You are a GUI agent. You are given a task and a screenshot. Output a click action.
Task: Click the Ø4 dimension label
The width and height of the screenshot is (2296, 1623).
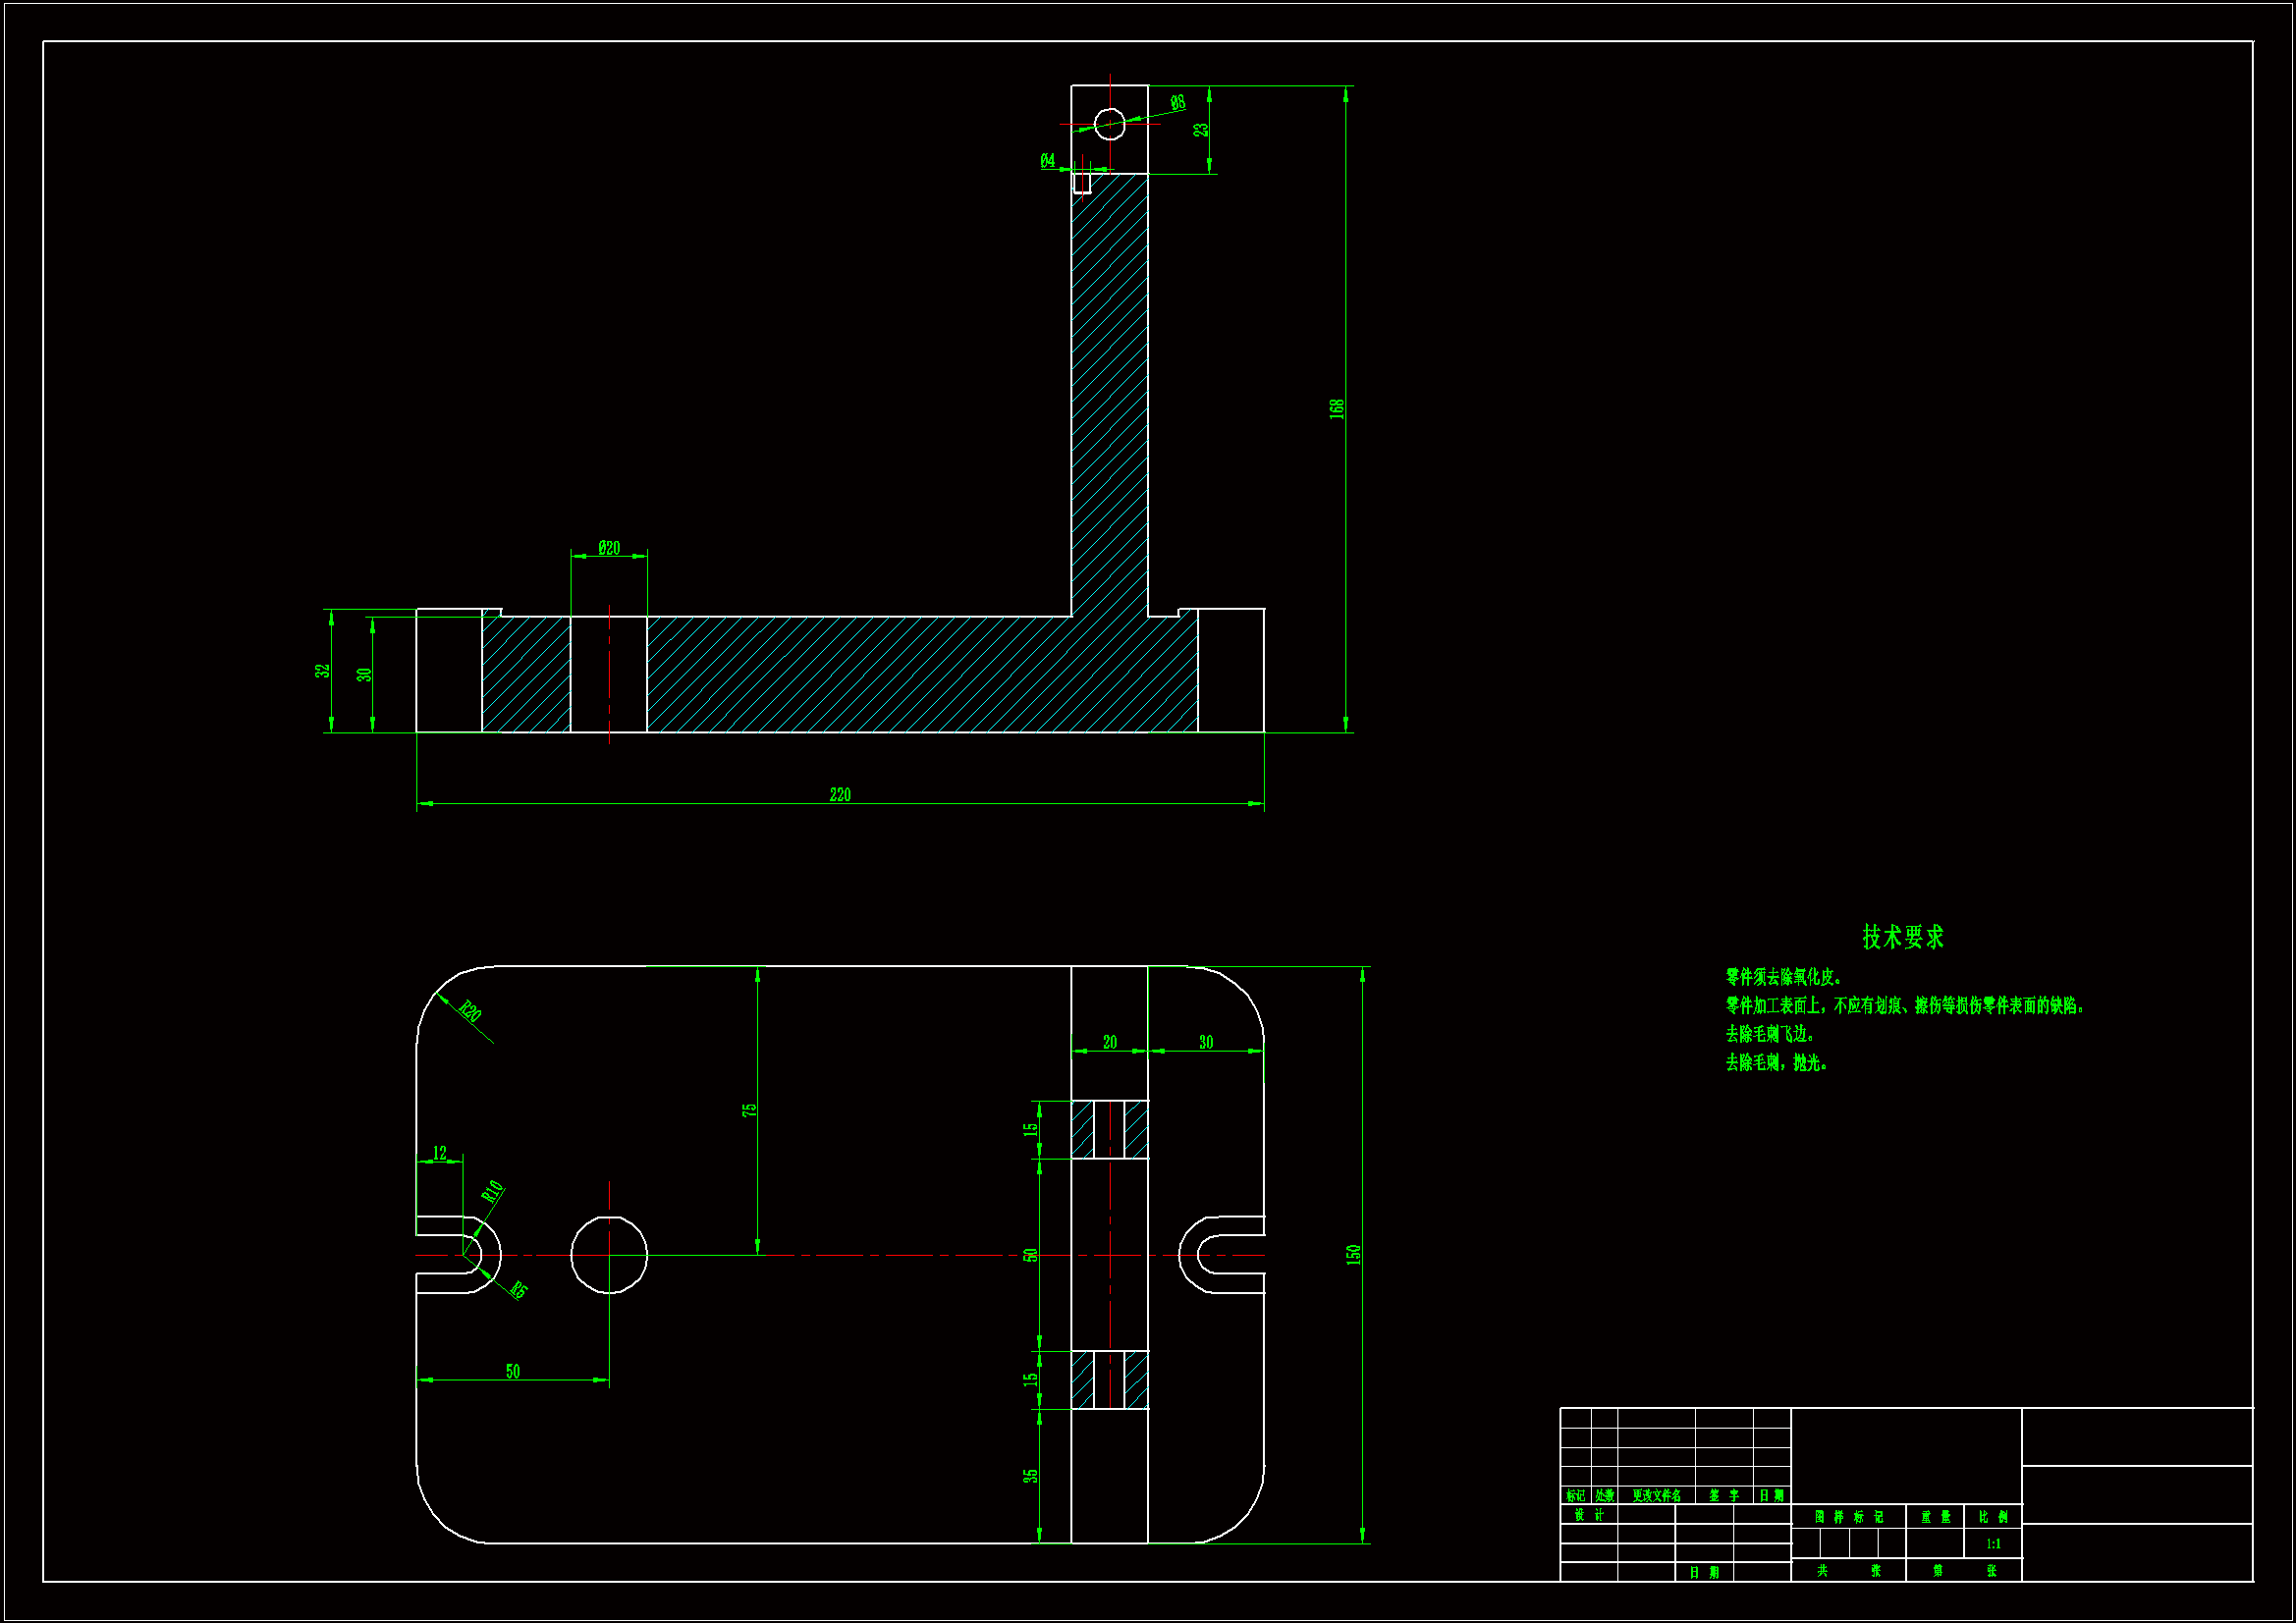coord(1047,160)
